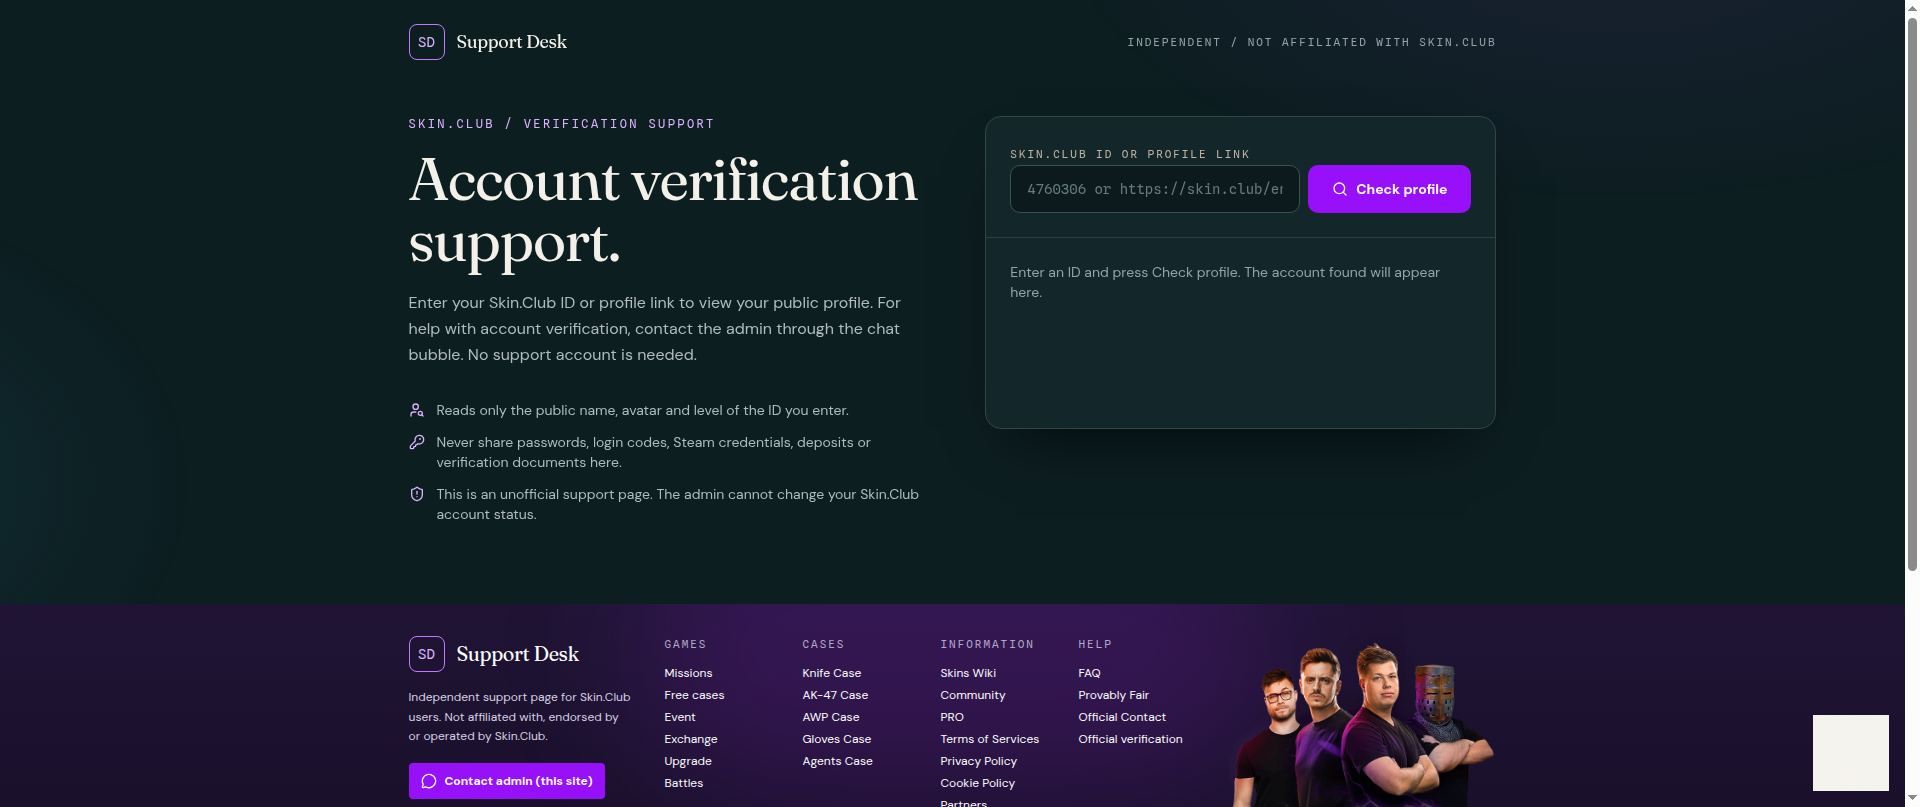The height and width of the screenshot is (807, 1920).
Task: Click the user icon beside 'Reads only the public name'
Action: point(417,410)
